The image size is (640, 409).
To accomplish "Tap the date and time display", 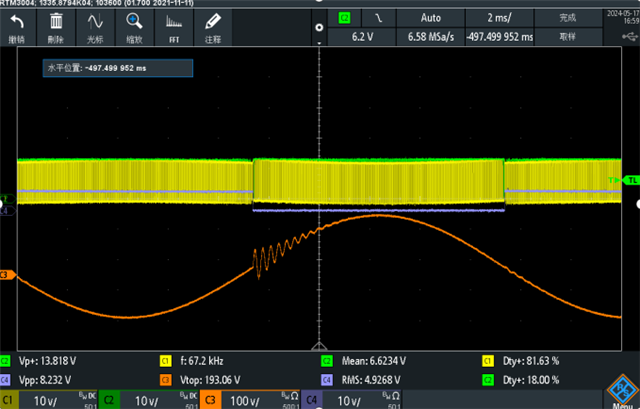I will click(623, 17).
